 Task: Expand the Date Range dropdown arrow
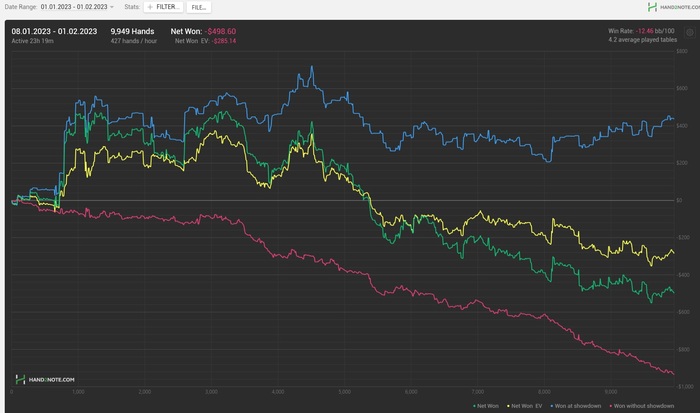tap(112, 7)
